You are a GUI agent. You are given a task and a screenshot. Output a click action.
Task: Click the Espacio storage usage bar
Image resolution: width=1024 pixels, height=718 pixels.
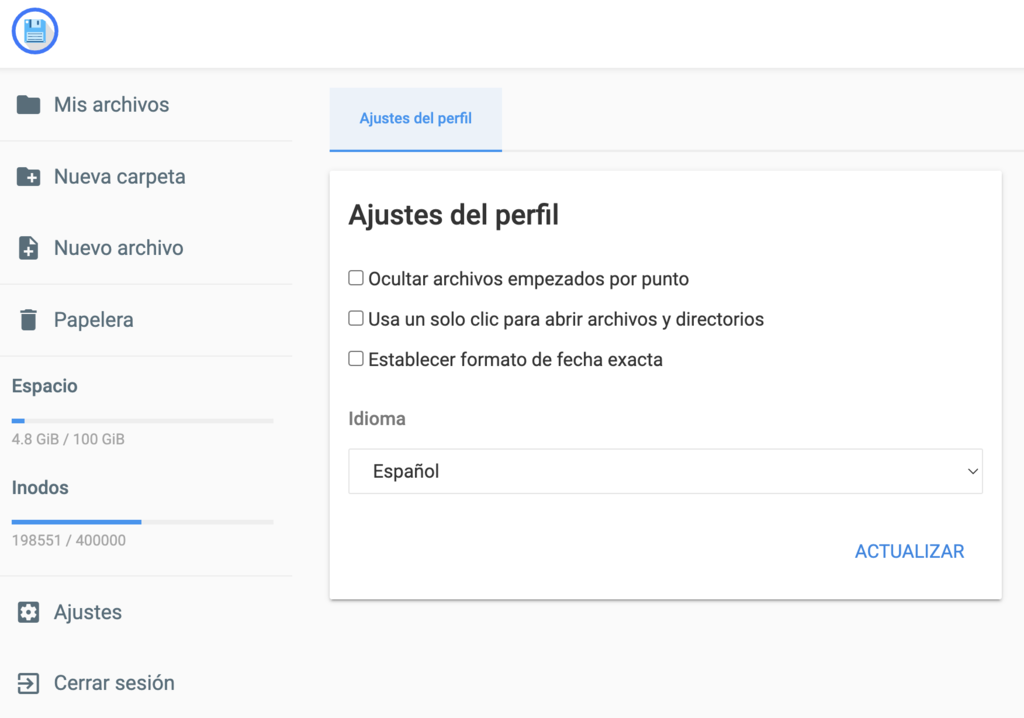pyautogui.click(x=142, y=420)
